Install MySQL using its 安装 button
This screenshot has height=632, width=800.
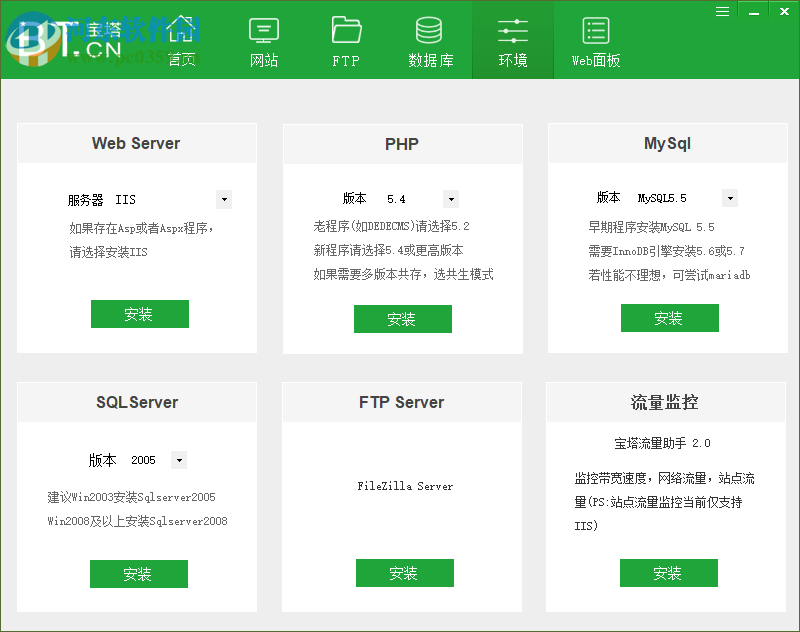(669, 318)
